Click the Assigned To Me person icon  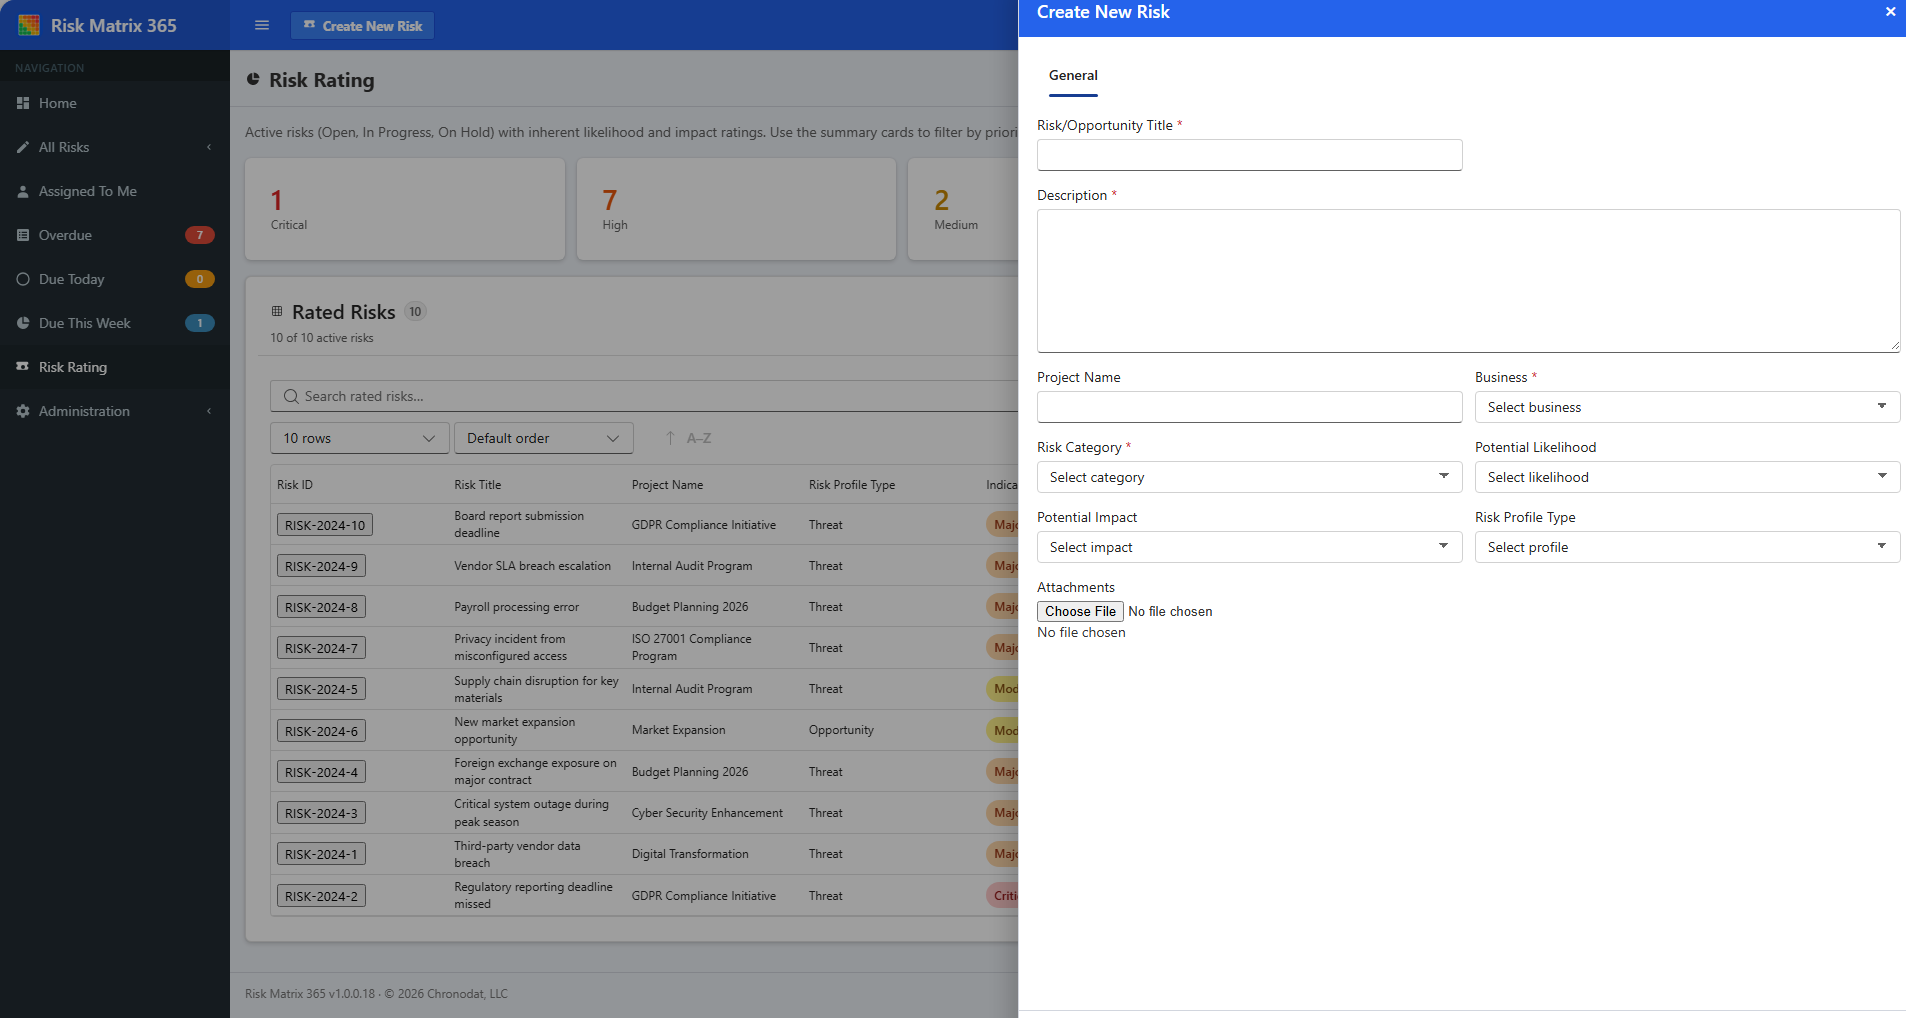tap(23, 191)
